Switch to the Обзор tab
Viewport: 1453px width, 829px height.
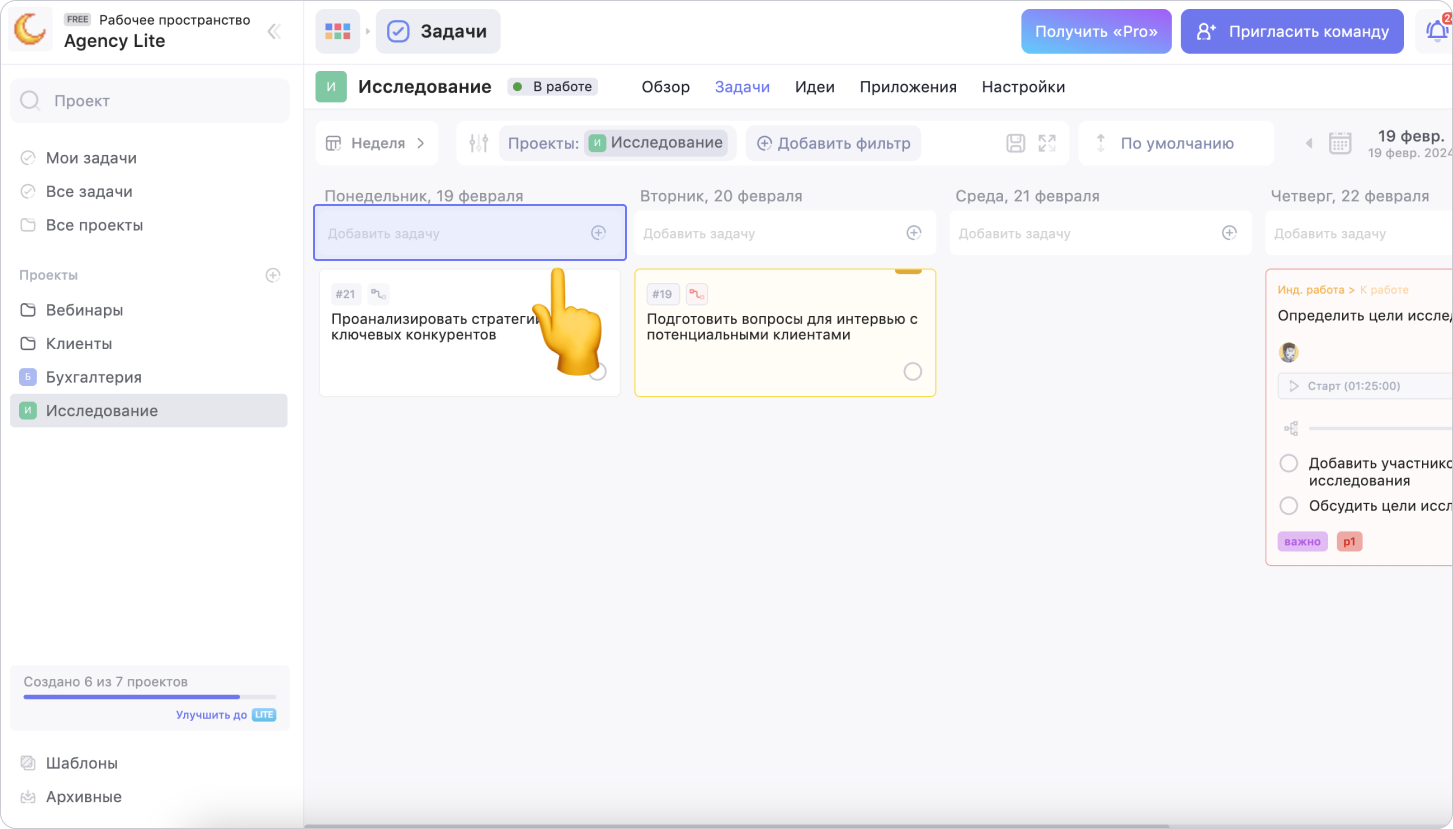coord(666,87)
